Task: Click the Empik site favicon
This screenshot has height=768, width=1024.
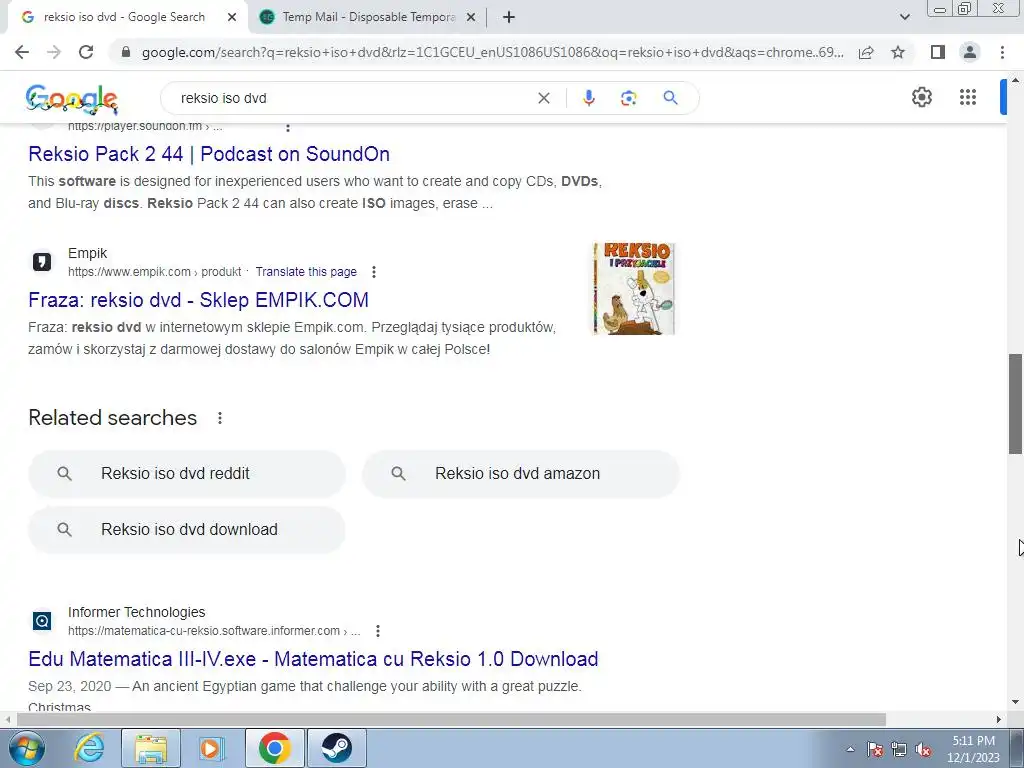Action: click(x=42, y=262)
